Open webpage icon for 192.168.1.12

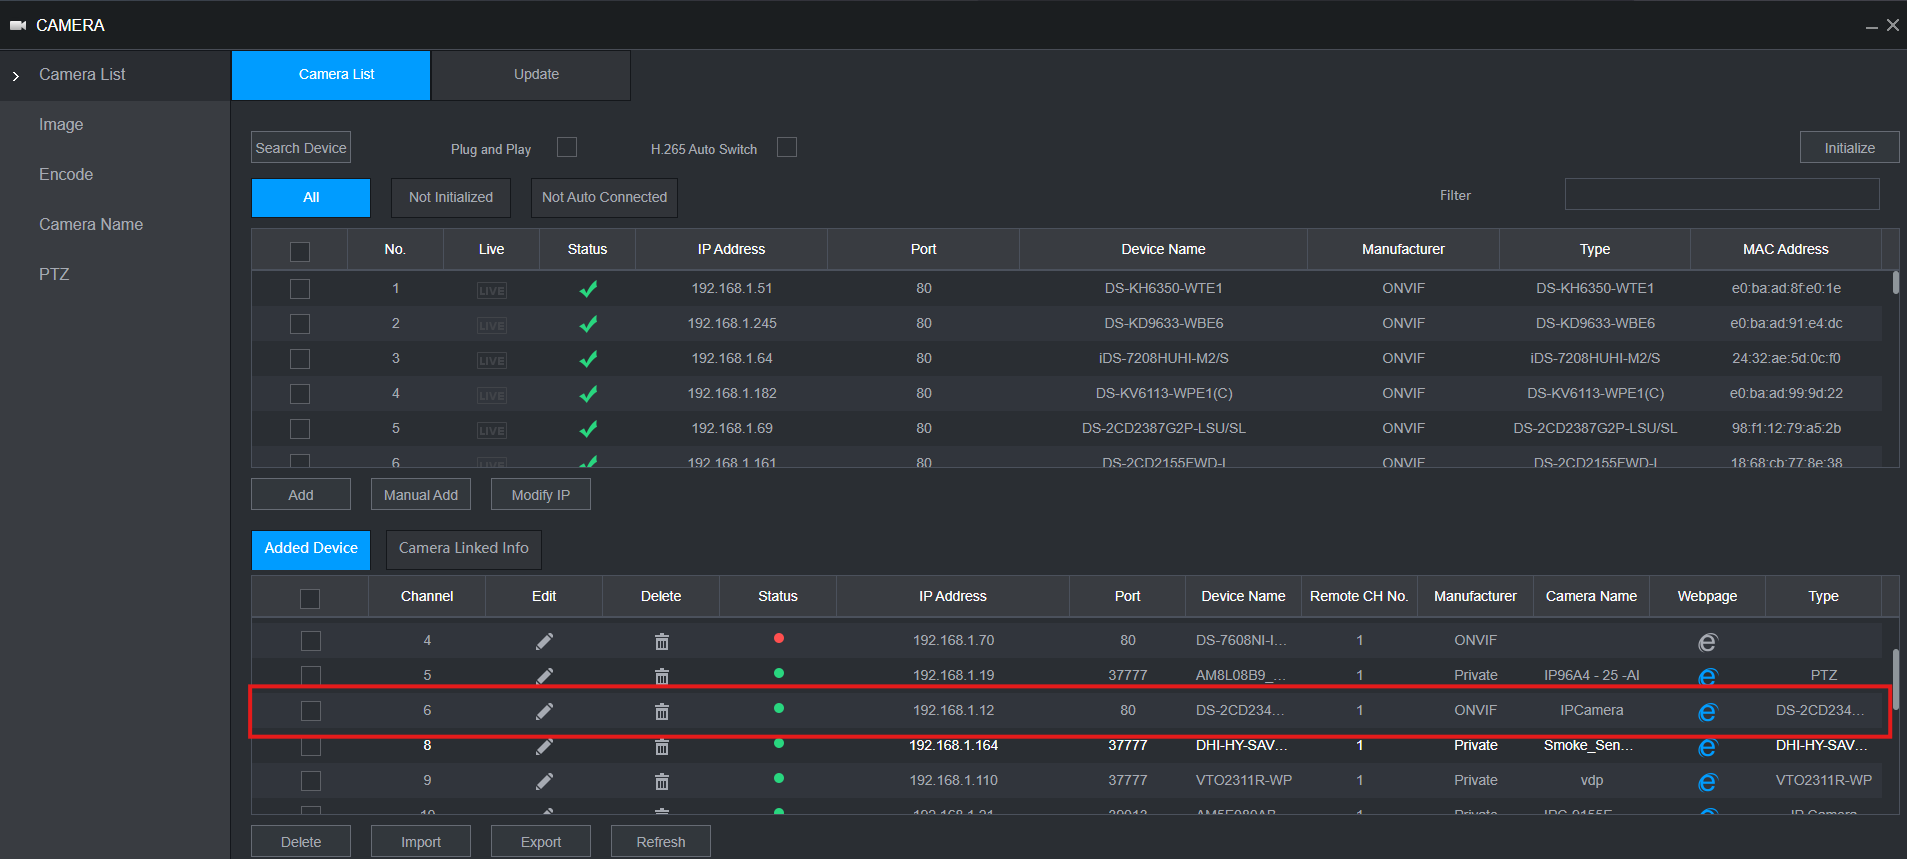pyautogui.click(x=1707, y=712)
